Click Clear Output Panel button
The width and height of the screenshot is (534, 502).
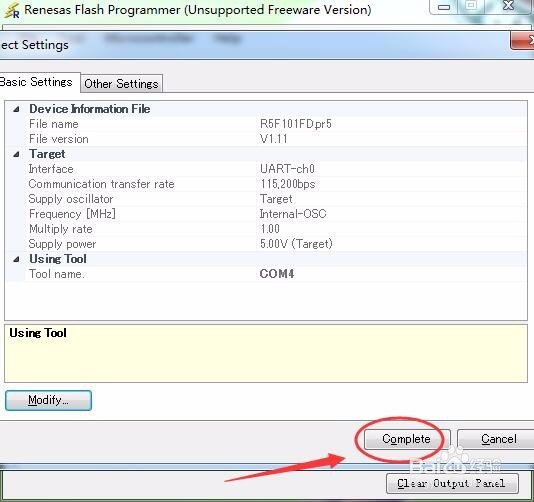[x=452, y=483]
